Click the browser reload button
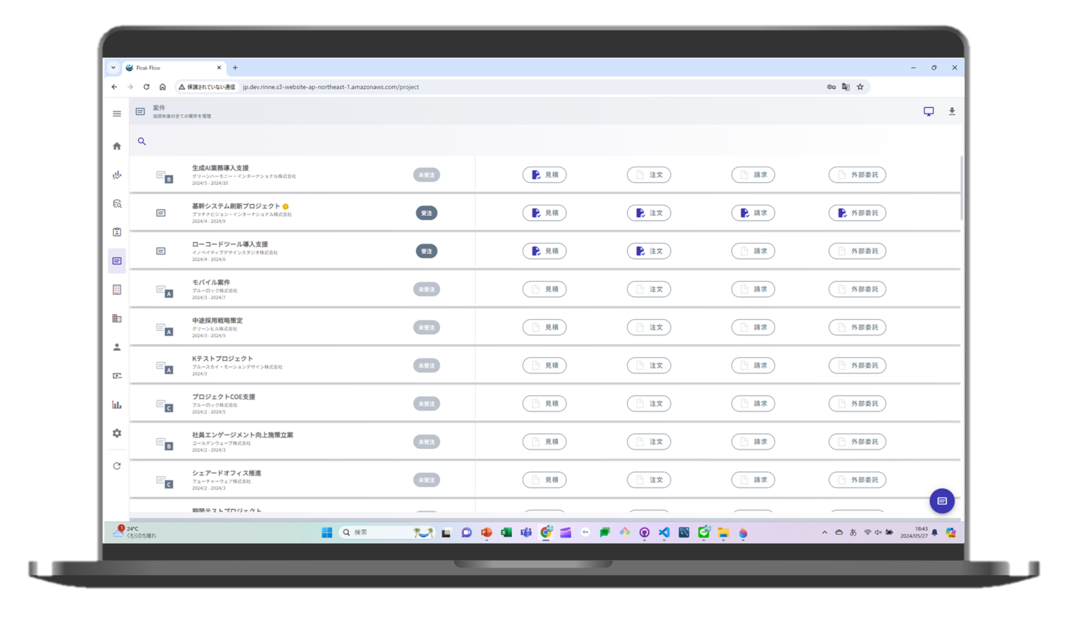 [146, 87]
